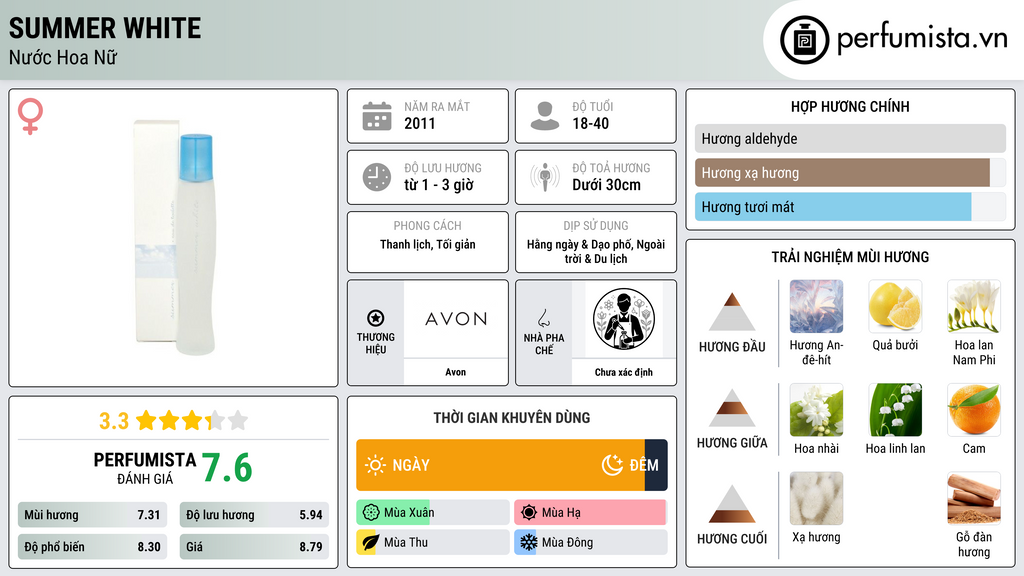The image size is (1024, 576).
Task: Click the Mùa Xuân season bar
Action: click(433, 513)
